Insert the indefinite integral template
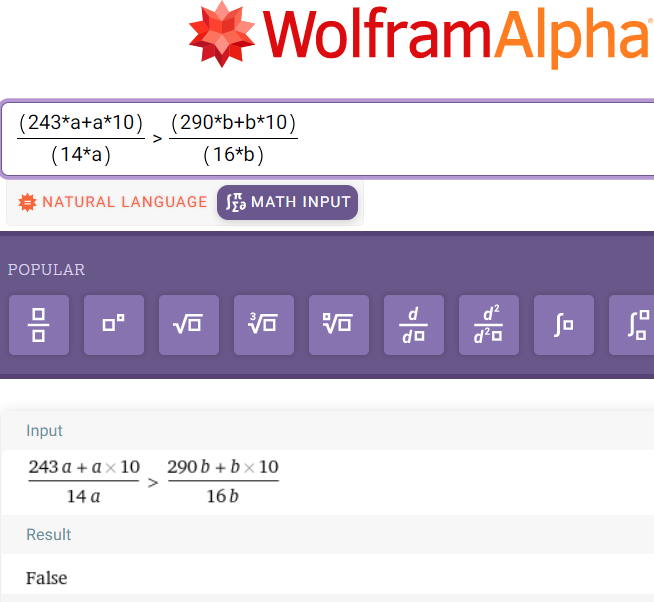This screenshot has height=602, width=654. coord(564,325)
